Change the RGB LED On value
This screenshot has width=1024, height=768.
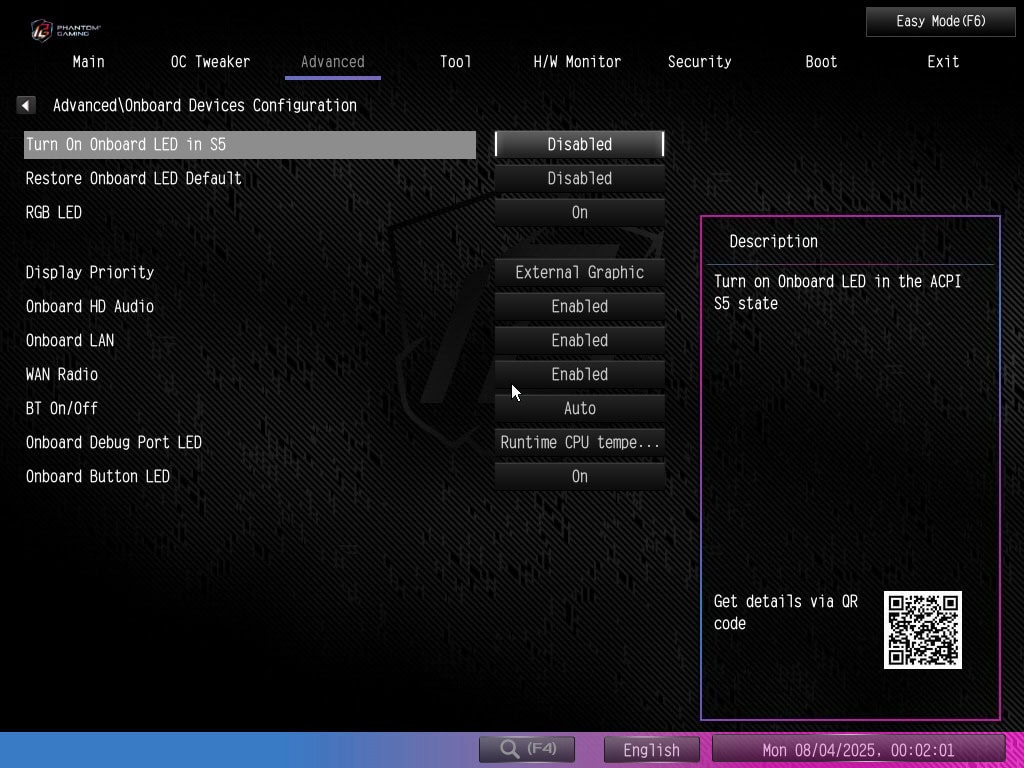579,212
